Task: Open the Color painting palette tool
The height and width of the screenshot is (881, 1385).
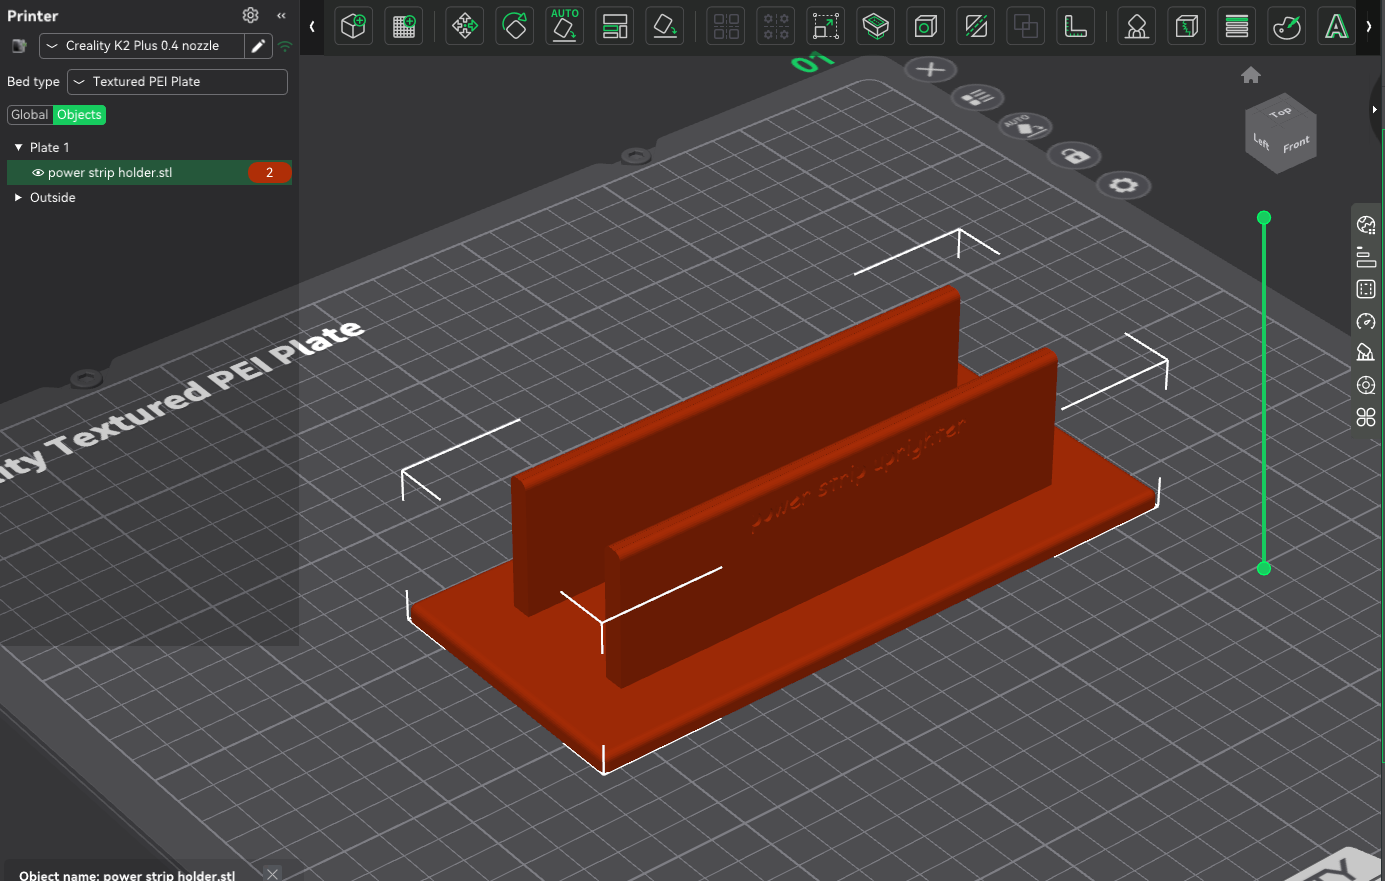Action: (1287, 26)
